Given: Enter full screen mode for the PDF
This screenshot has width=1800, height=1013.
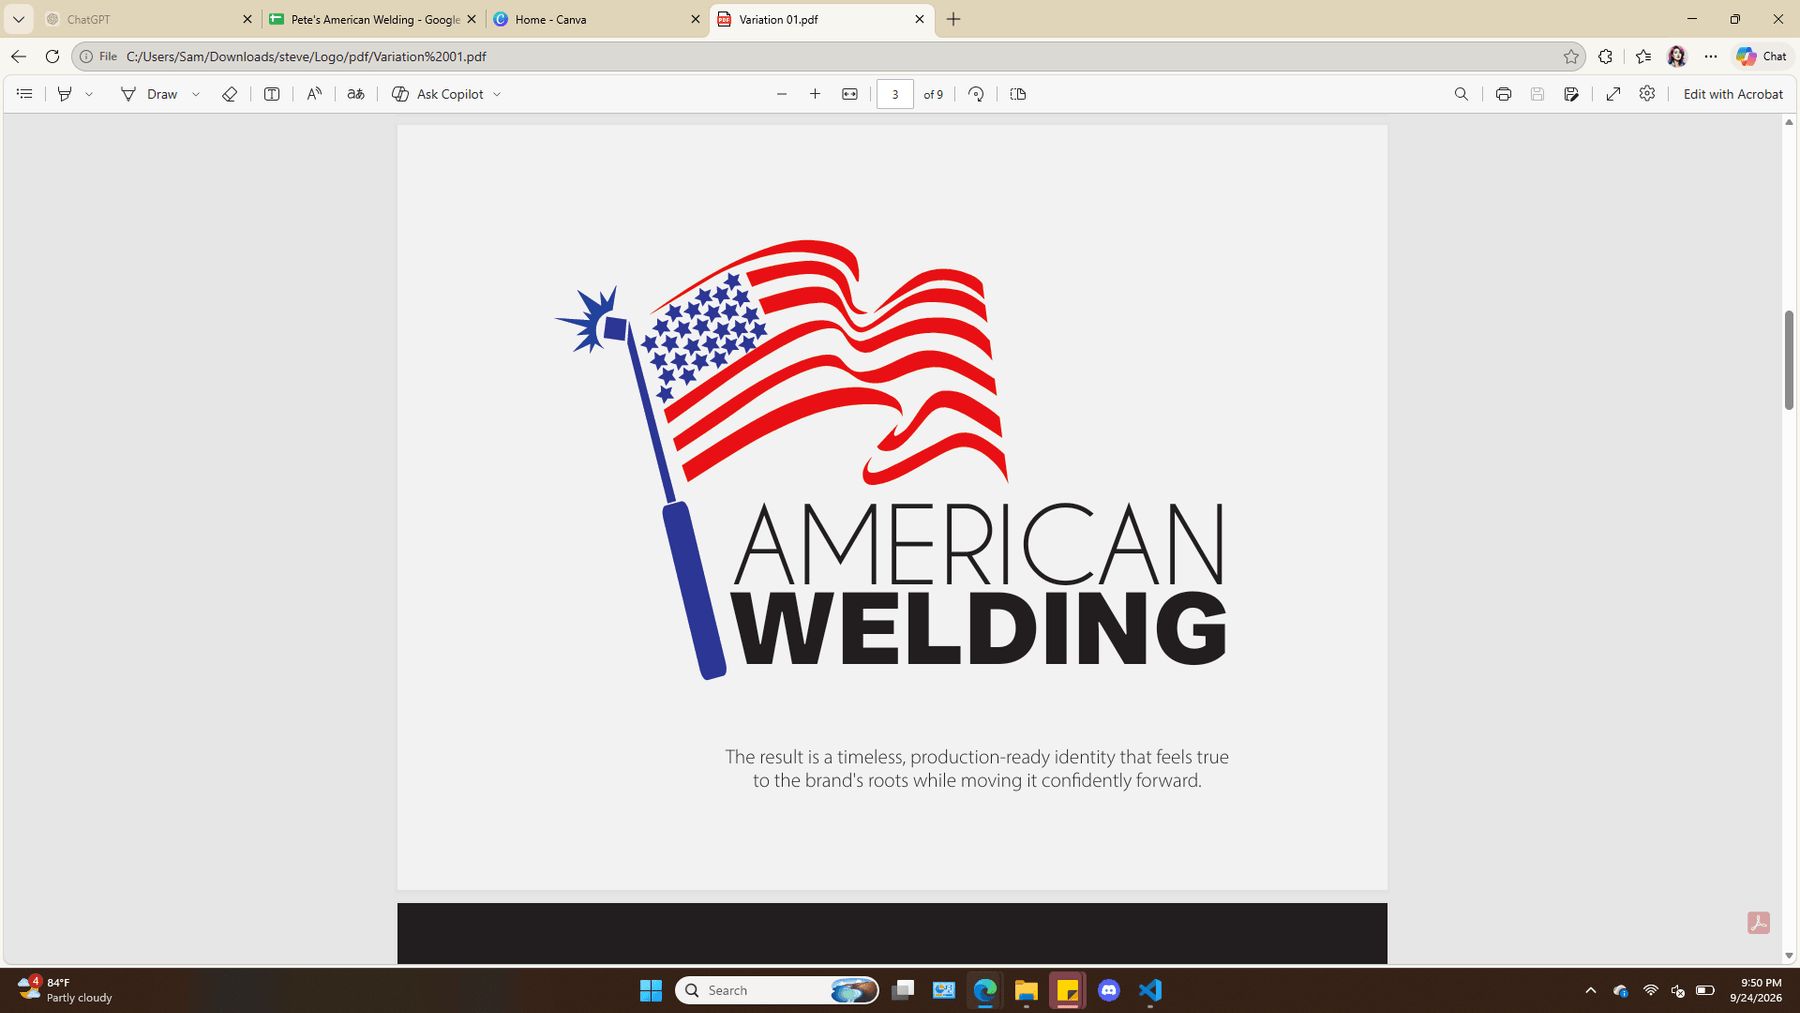Looking at the screenshot, I should point(1613,94).
